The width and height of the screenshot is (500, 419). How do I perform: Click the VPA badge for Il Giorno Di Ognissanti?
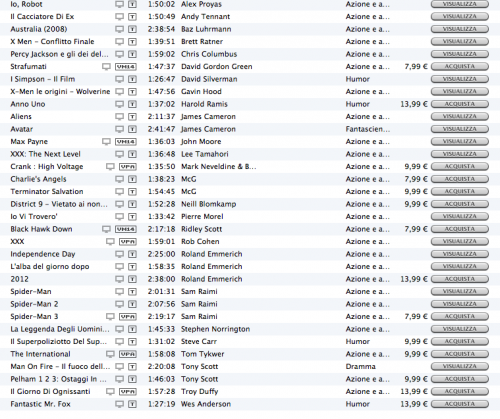(128, 392)
